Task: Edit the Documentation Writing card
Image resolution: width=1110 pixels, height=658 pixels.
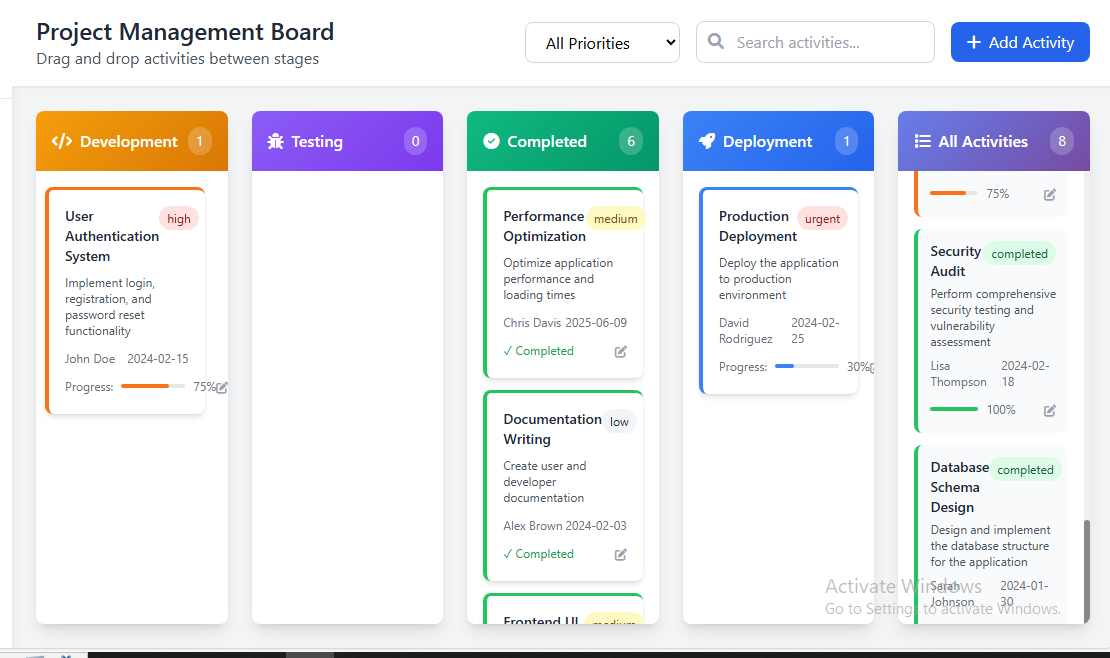Action: click(x=621, y=554)
